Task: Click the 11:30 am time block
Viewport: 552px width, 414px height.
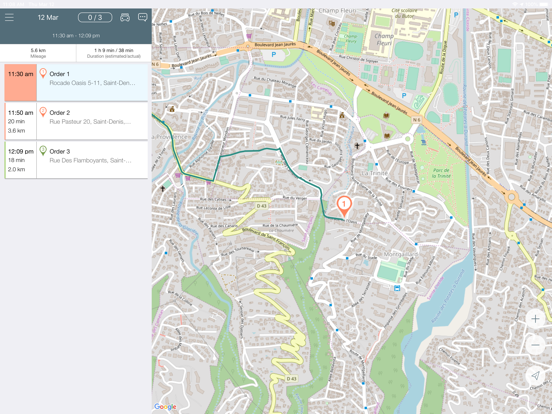Action: pos(20,82)
